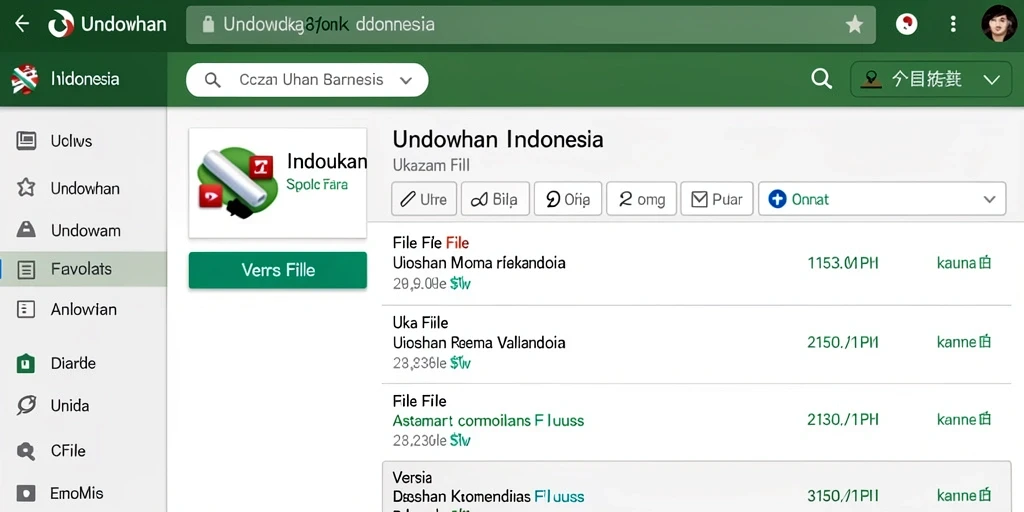Screen dimensions: 1024x512
Task: Select Anlowian in the sidebar
Action: point(84,309)
